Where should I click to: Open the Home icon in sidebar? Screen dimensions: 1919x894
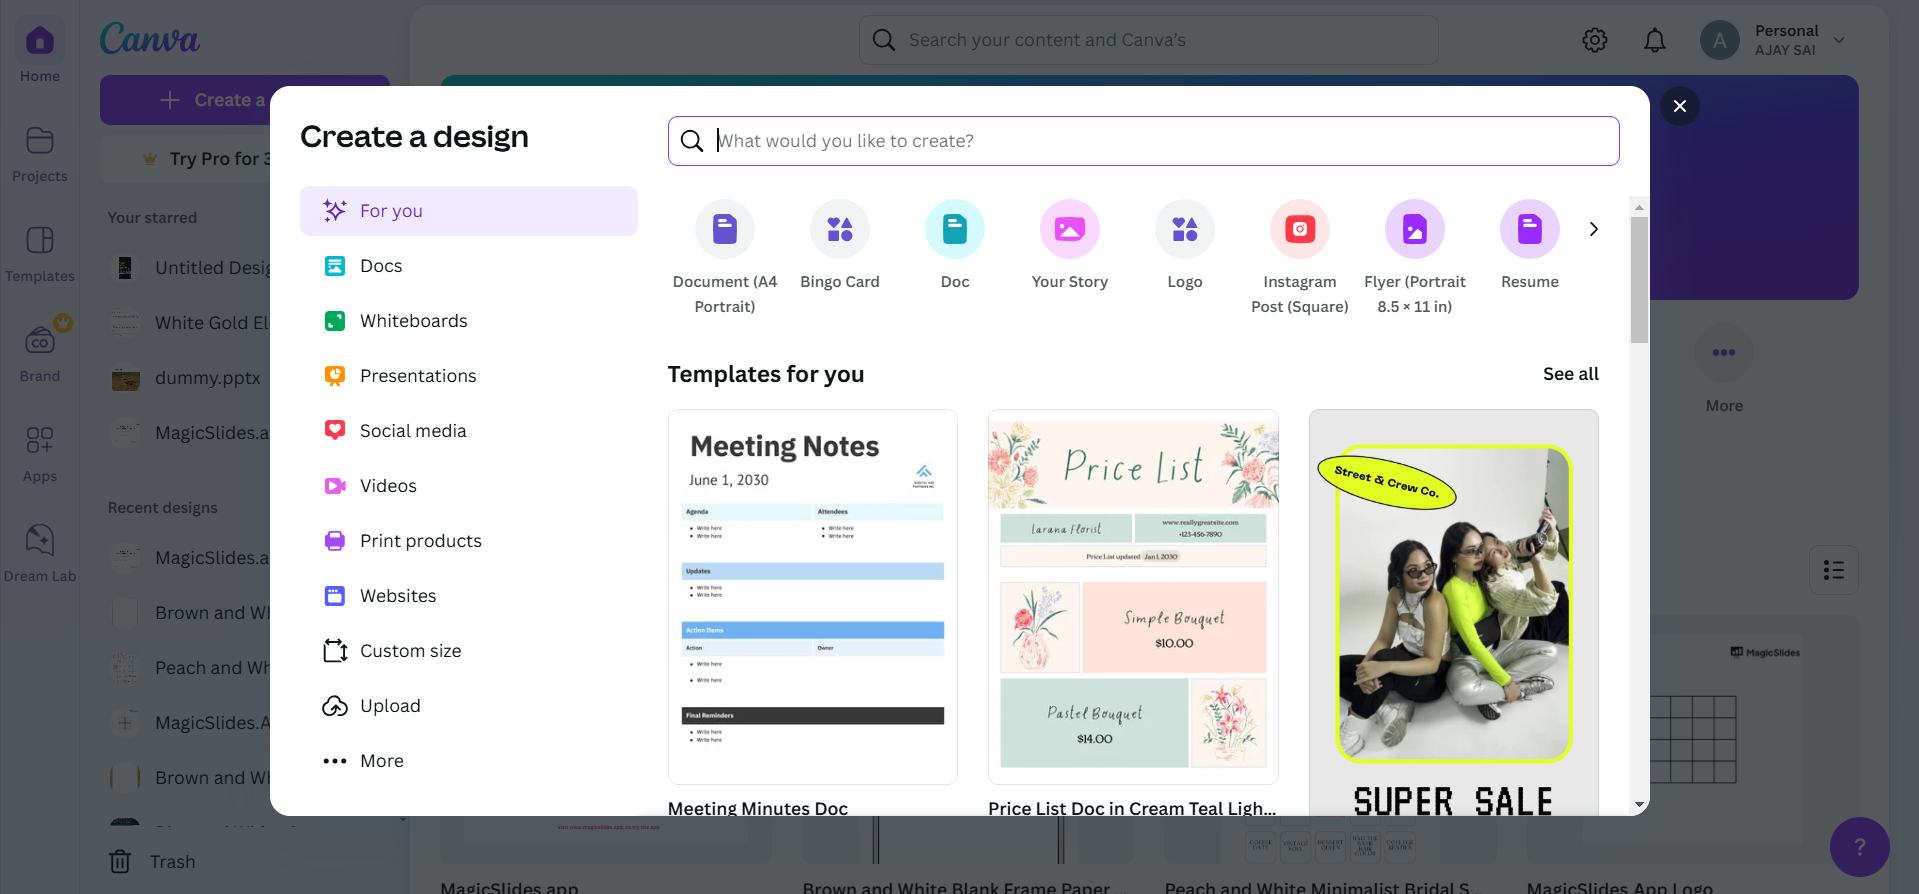coord(40,41)
